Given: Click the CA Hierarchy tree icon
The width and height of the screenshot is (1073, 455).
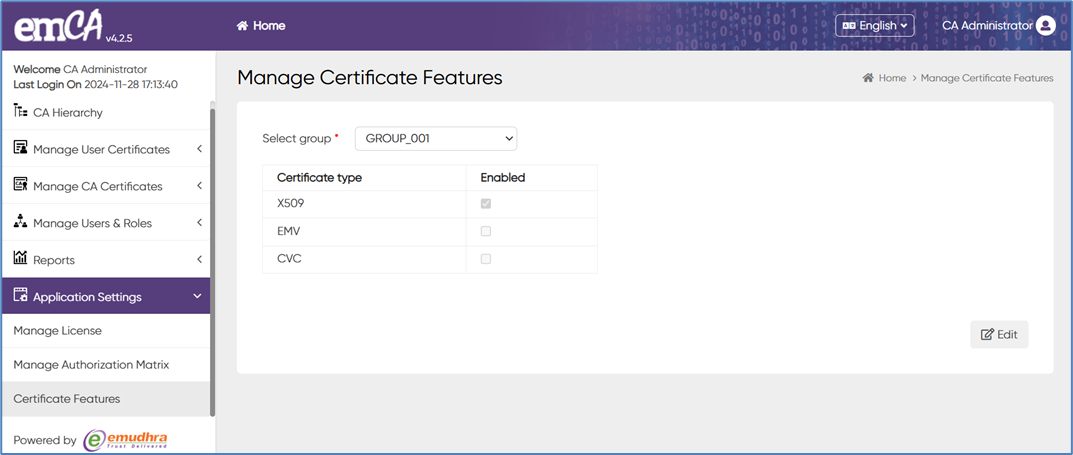Looking at the screenshot, I should click(x=20, y=111).
